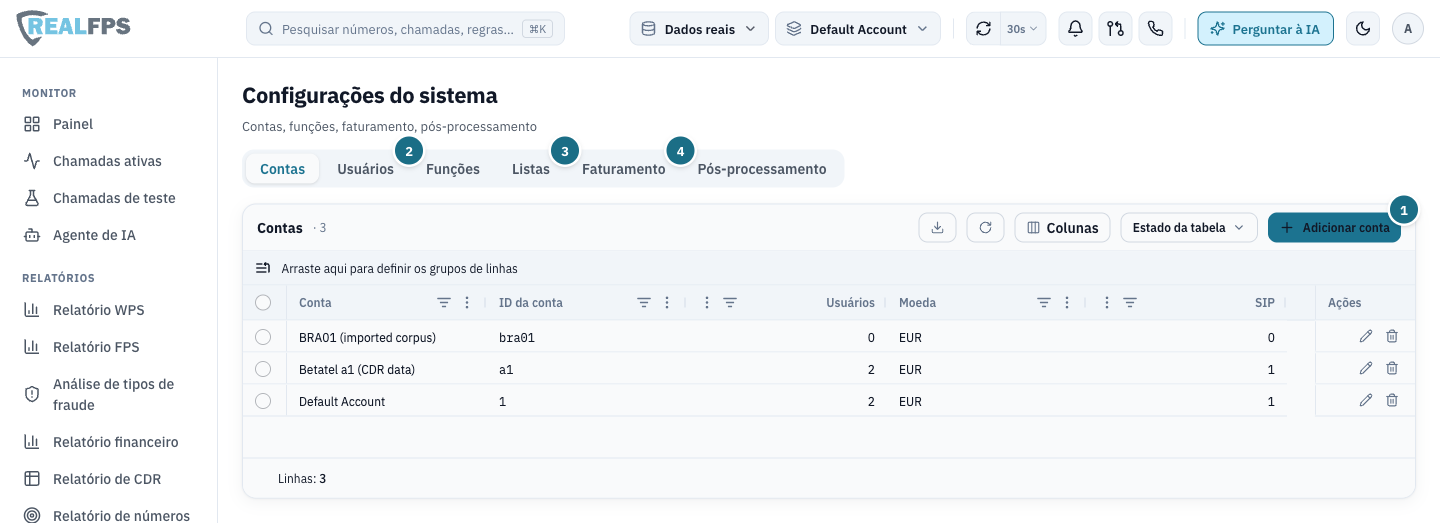Click the Usuários column header
The height and width of the screenshot is (523, 1440).
(850, 302)
